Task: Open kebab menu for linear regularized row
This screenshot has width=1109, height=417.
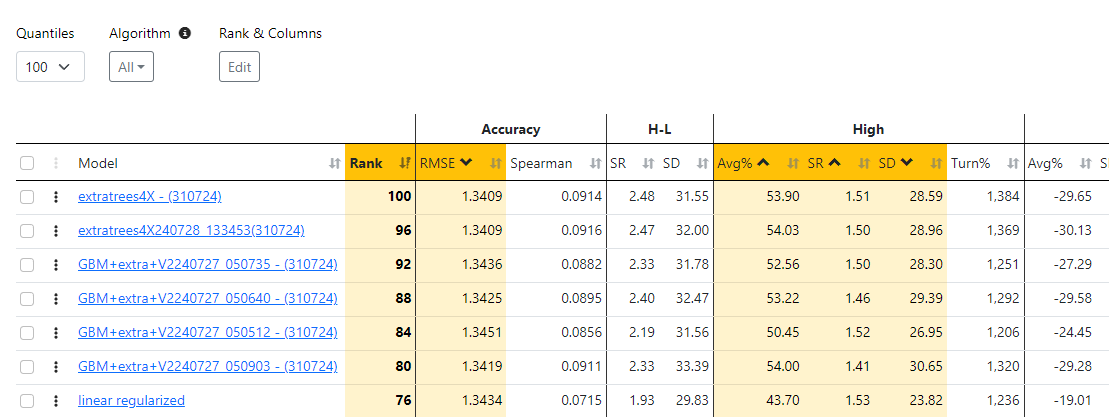Action: [56, 401]
